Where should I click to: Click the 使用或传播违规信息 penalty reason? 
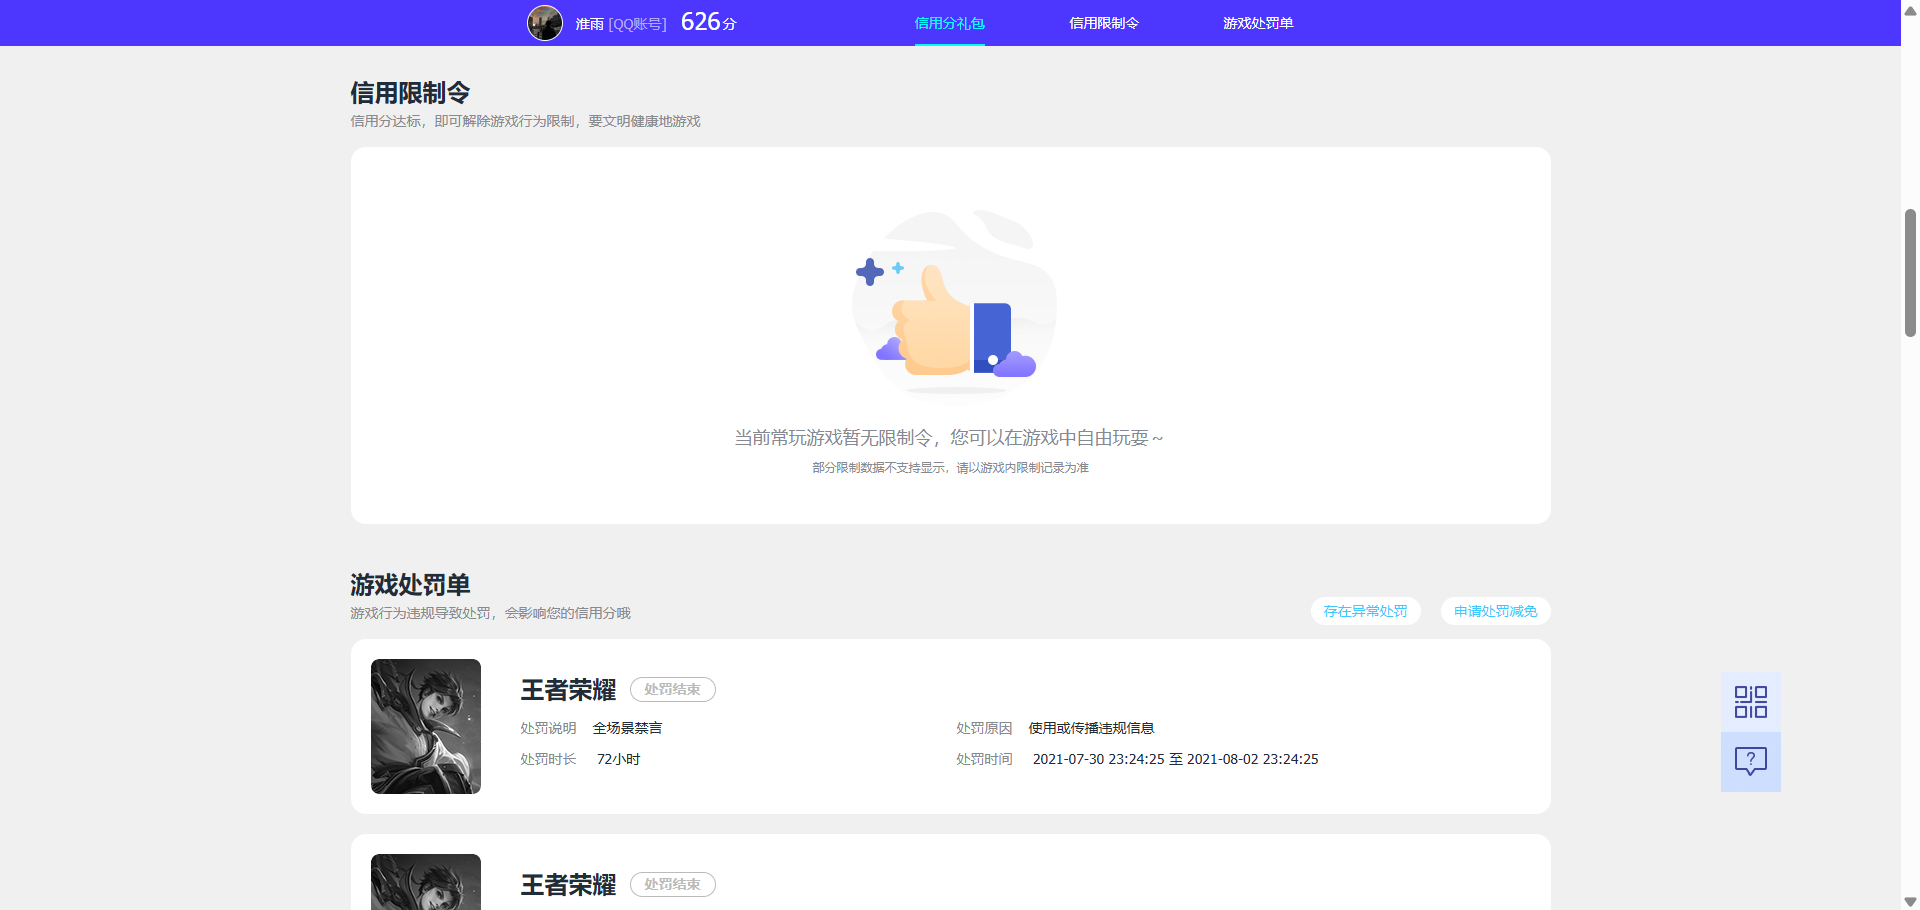click(1091, 728)
